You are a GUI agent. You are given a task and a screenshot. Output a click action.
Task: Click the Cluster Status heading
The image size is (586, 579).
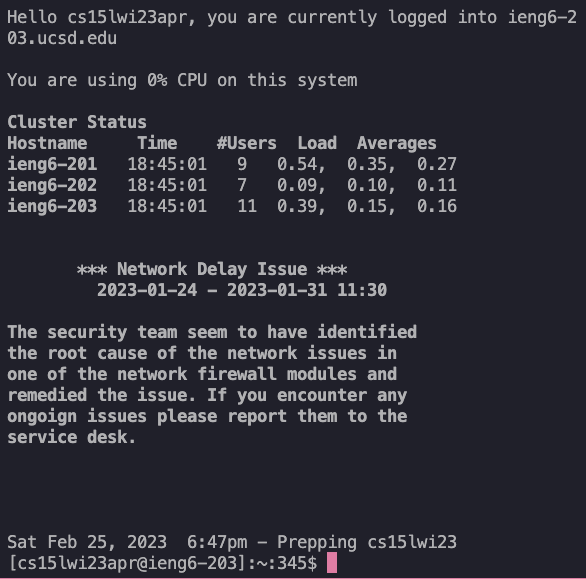click(77, 122)
